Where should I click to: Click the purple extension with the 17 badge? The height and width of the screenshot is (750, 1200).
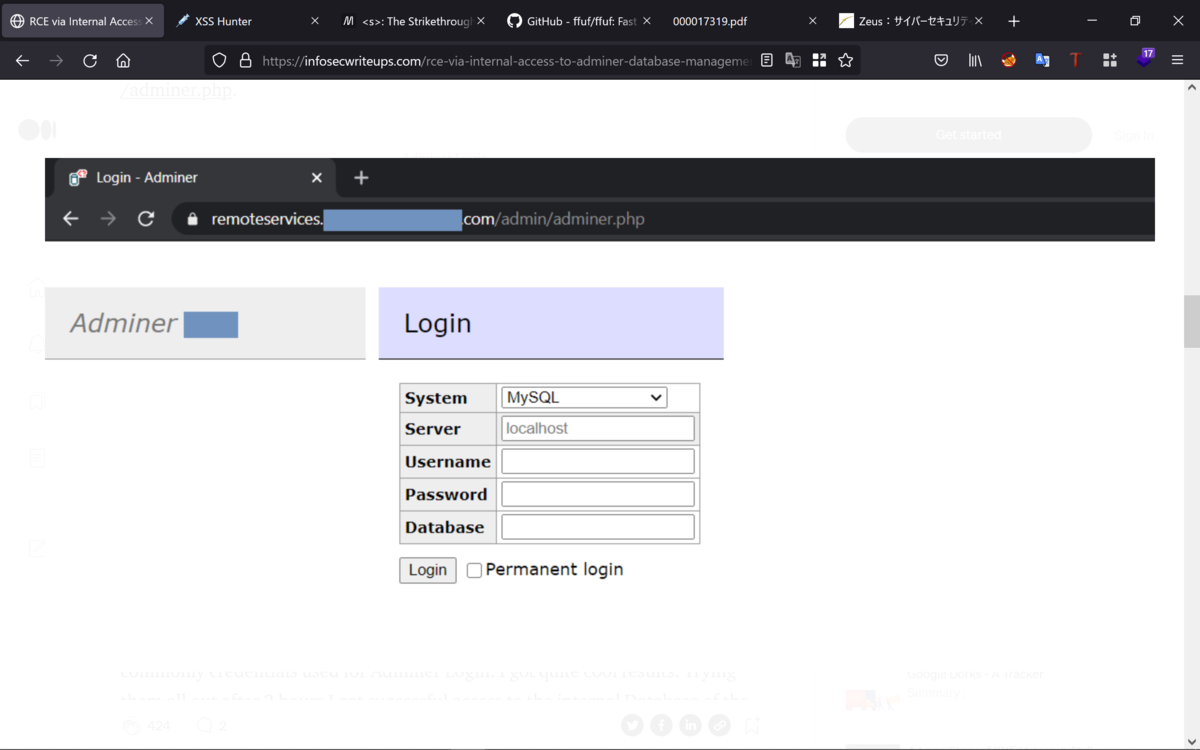tap(1145, 59)
